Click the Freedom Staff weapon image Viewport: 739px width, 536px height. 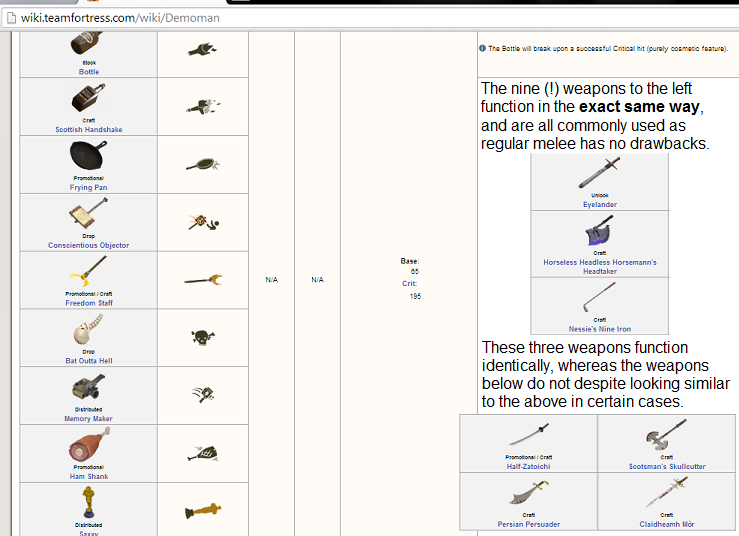tap(87, 271)
